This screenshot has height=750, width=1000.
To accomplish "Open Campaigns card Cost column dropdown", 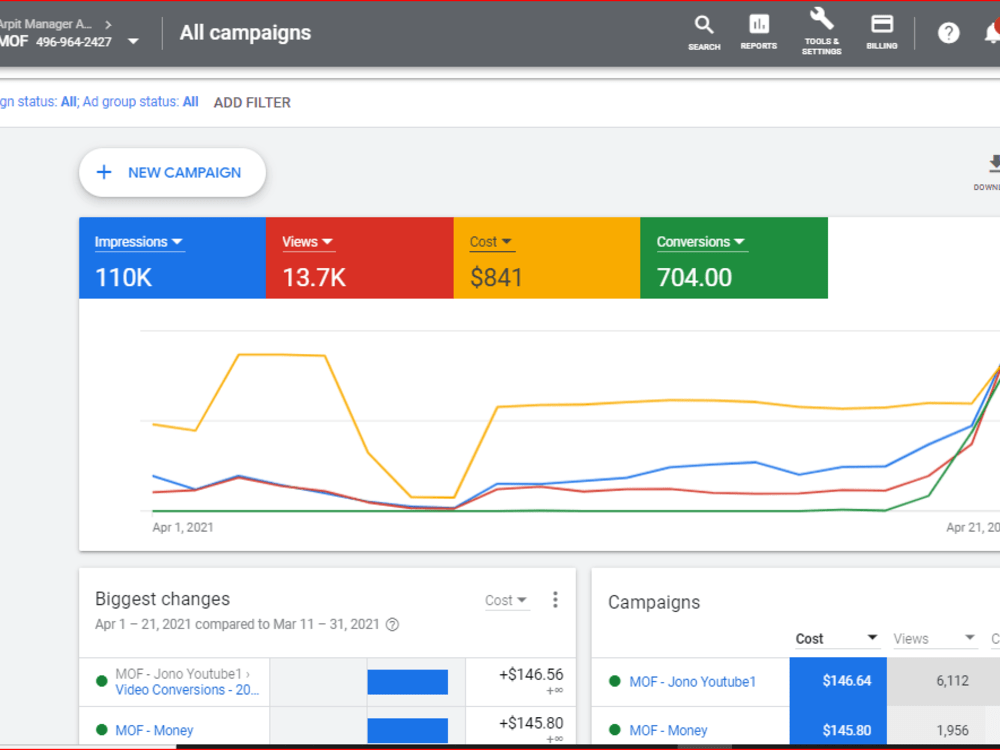I will pyautogui.click(x=837, y=638).
